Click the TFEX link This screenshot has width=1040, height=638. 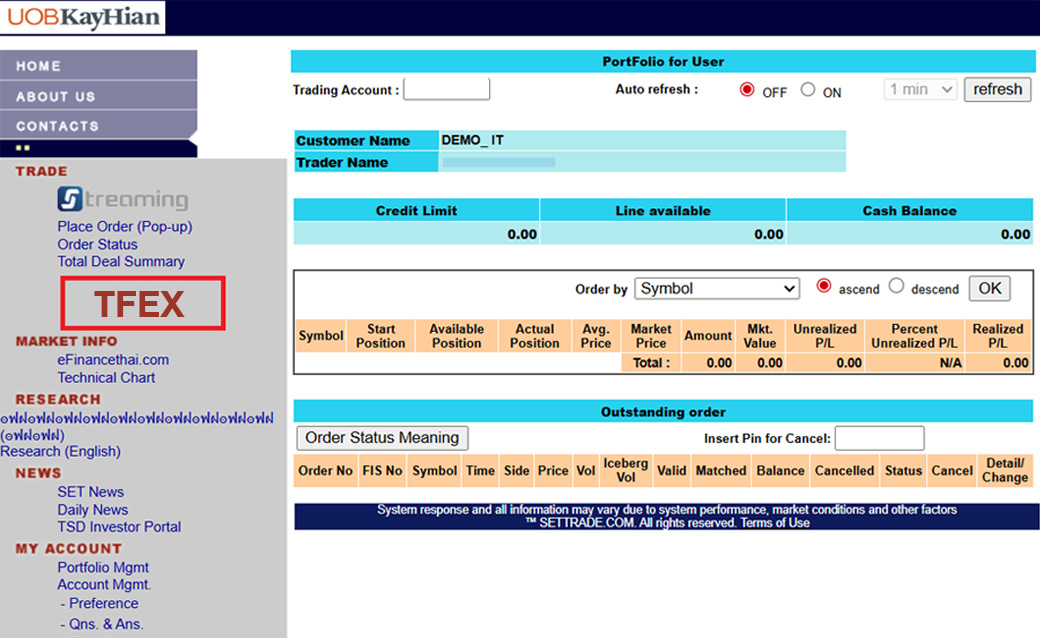click(143, 304)
